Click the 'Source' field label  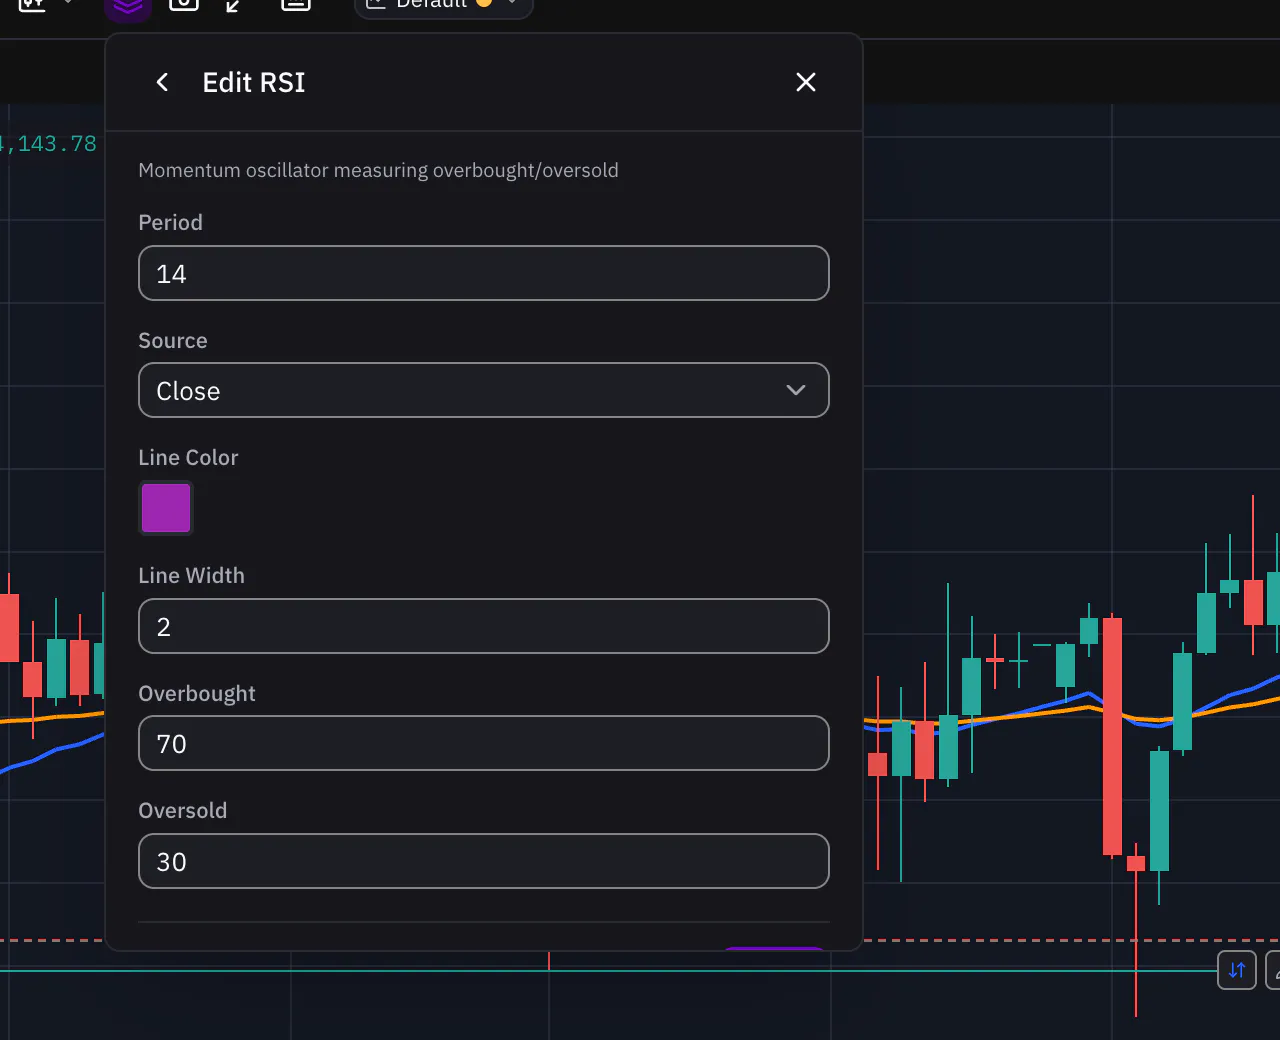tap(173, 340)
